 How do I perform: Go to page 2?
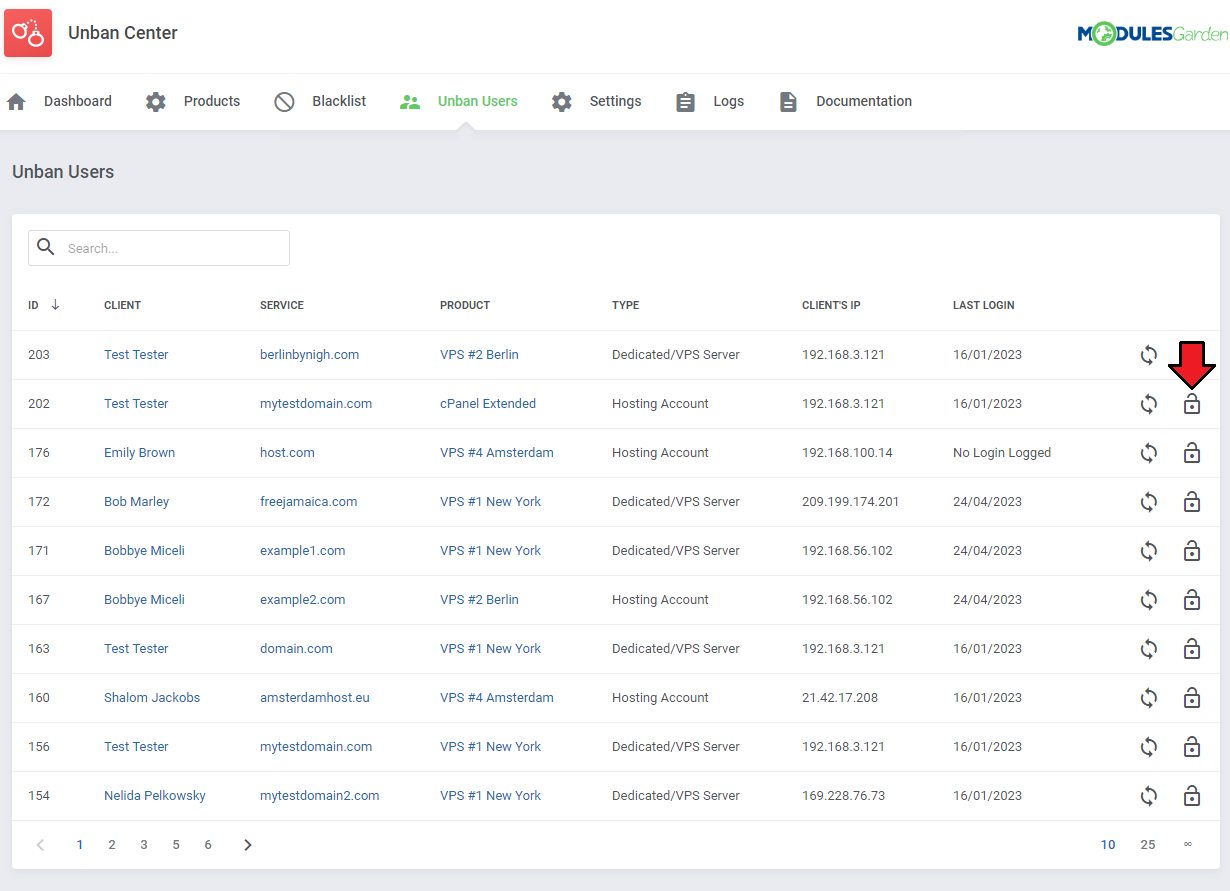click(112, 845)
